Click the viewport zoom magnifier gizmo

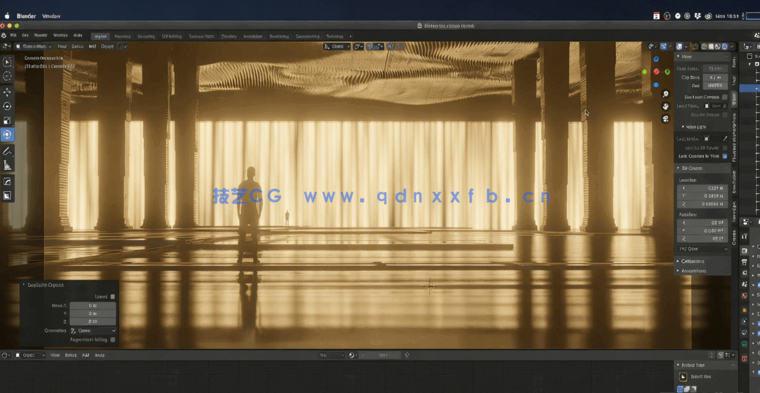pyautogui.click(x=665, y=94)
